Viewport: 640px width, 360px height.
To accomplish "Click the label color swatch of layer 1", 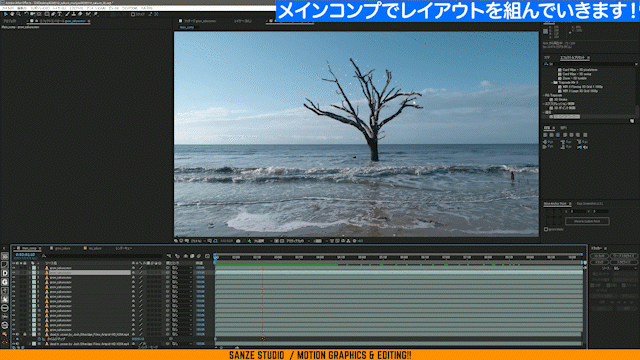I will [34, 268].
